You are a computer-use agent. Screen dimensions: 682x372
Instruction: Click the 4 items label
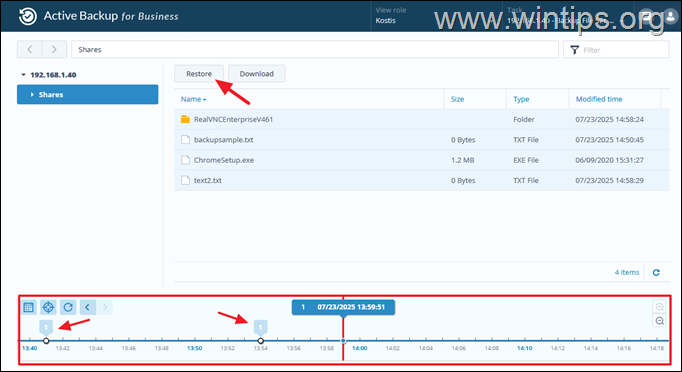[x=627, y=272]
